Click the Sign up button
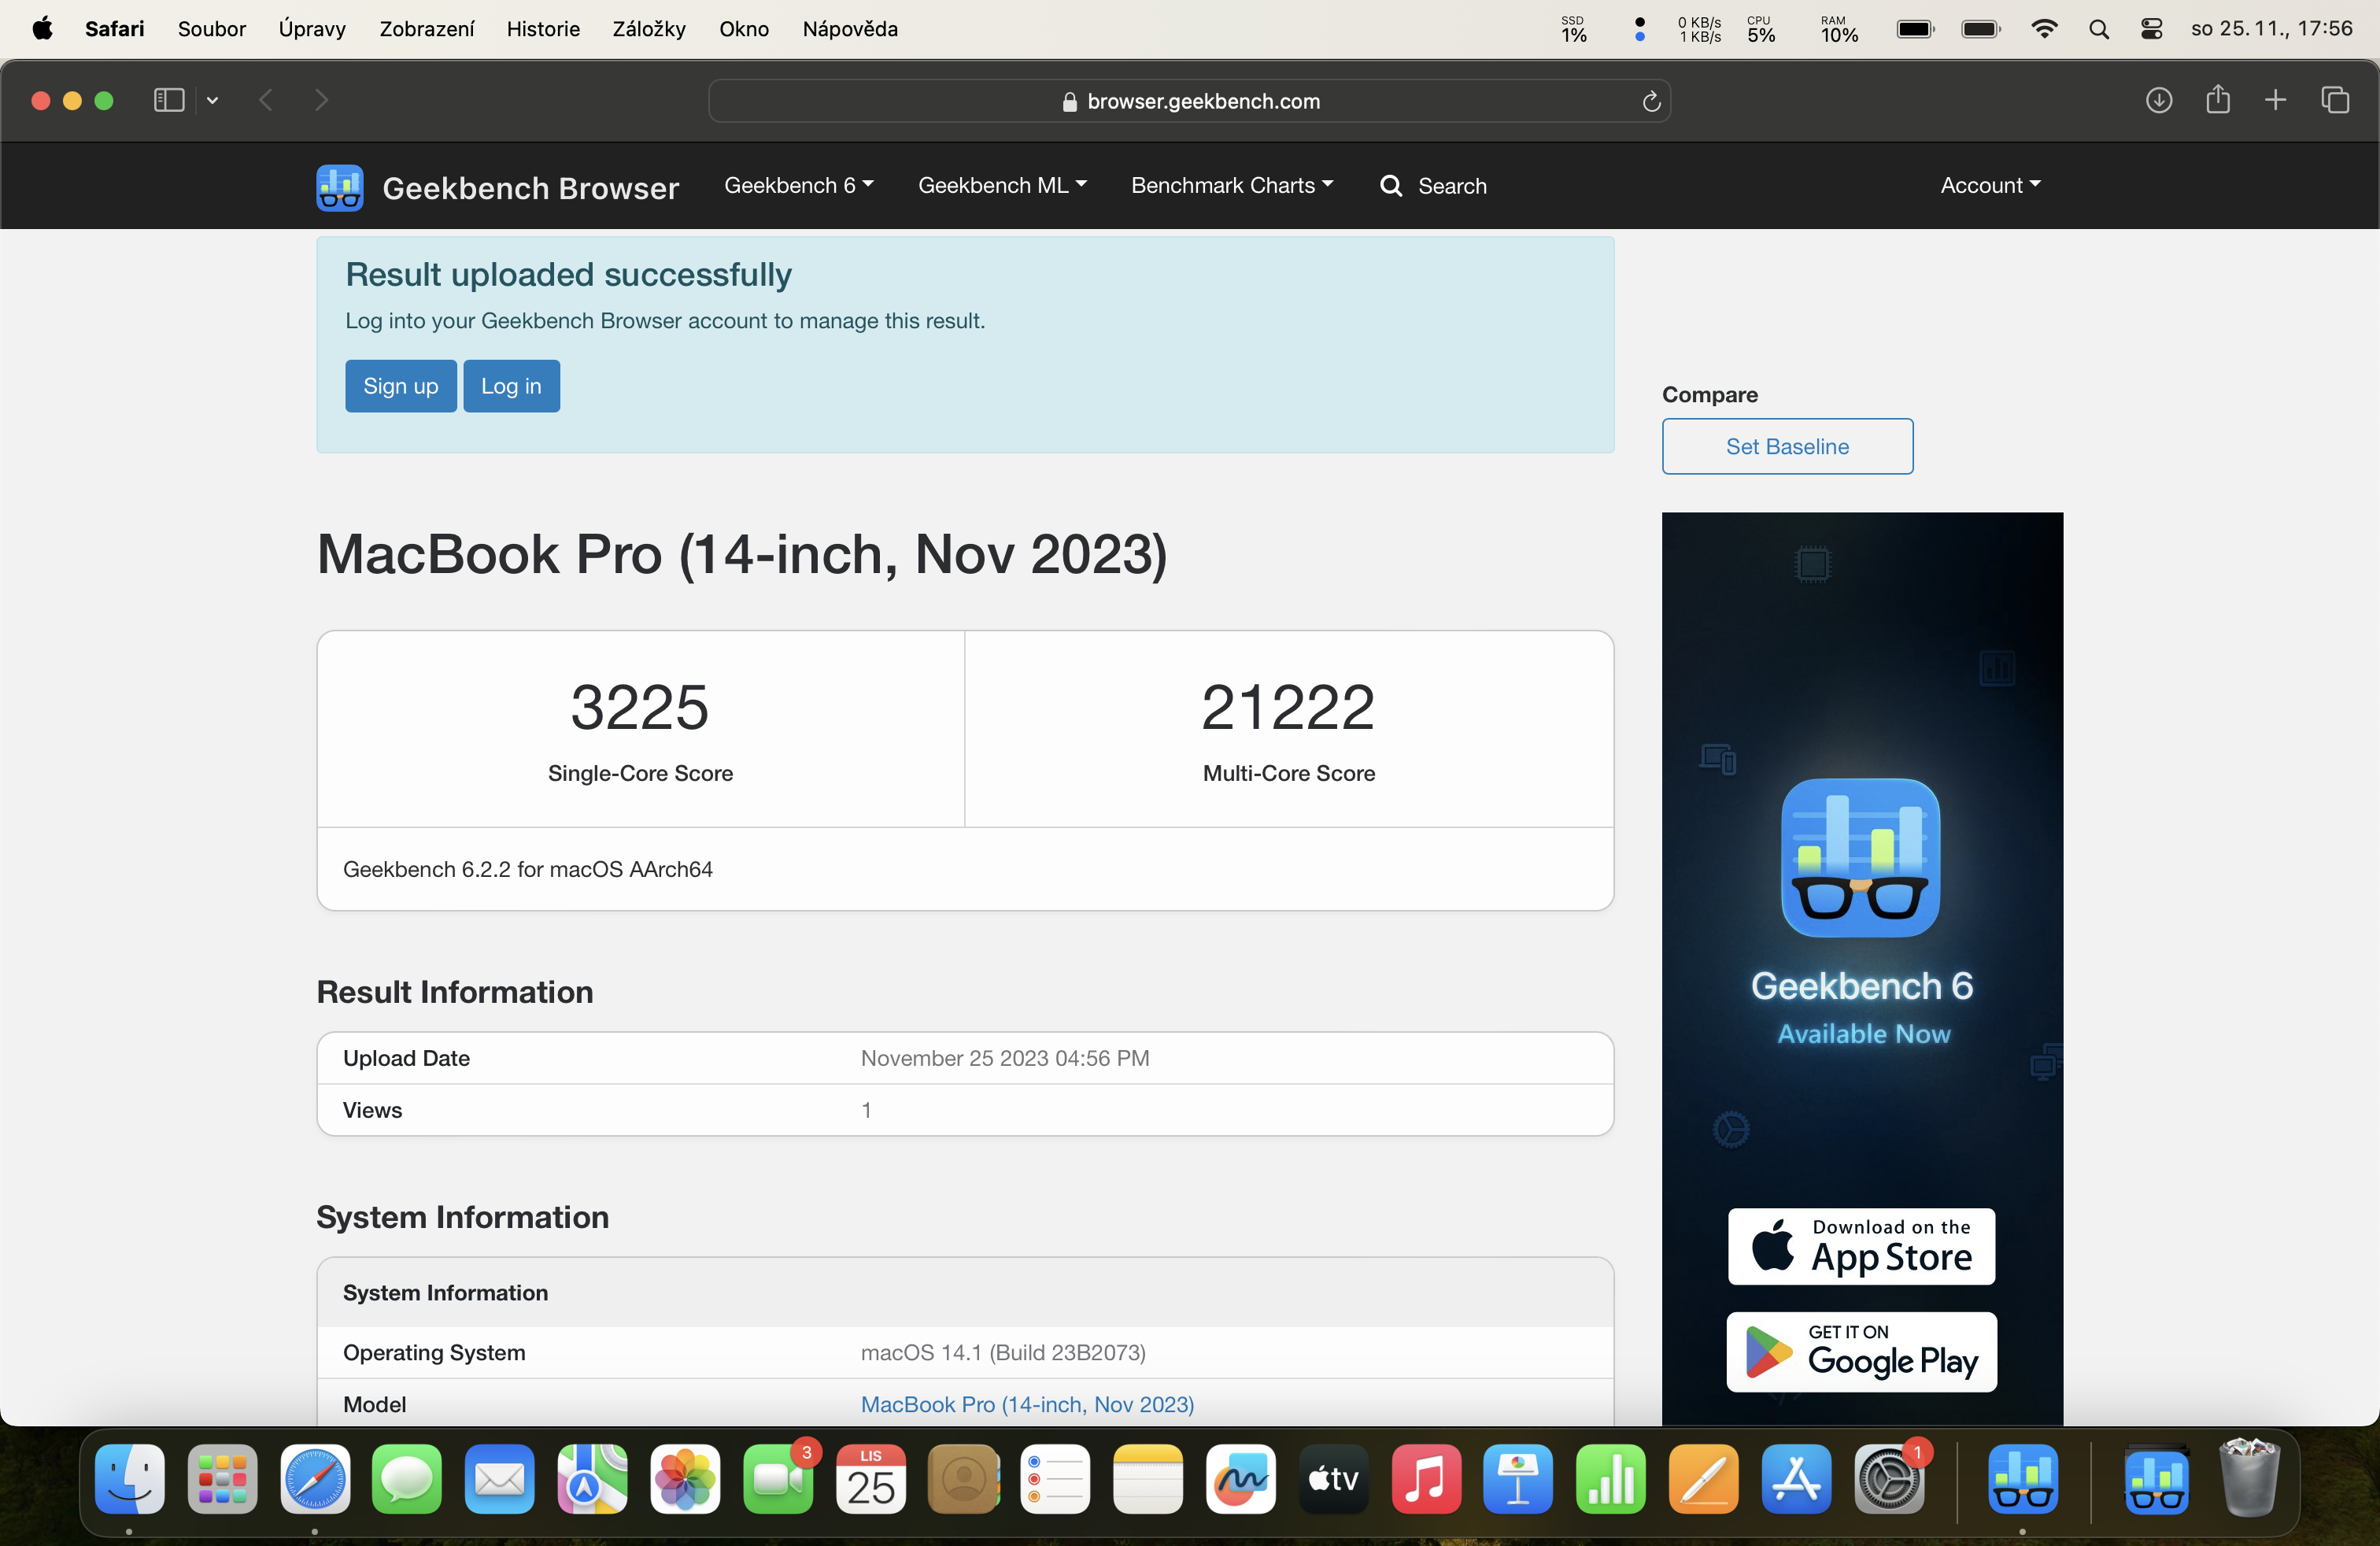 click(400, 385)
